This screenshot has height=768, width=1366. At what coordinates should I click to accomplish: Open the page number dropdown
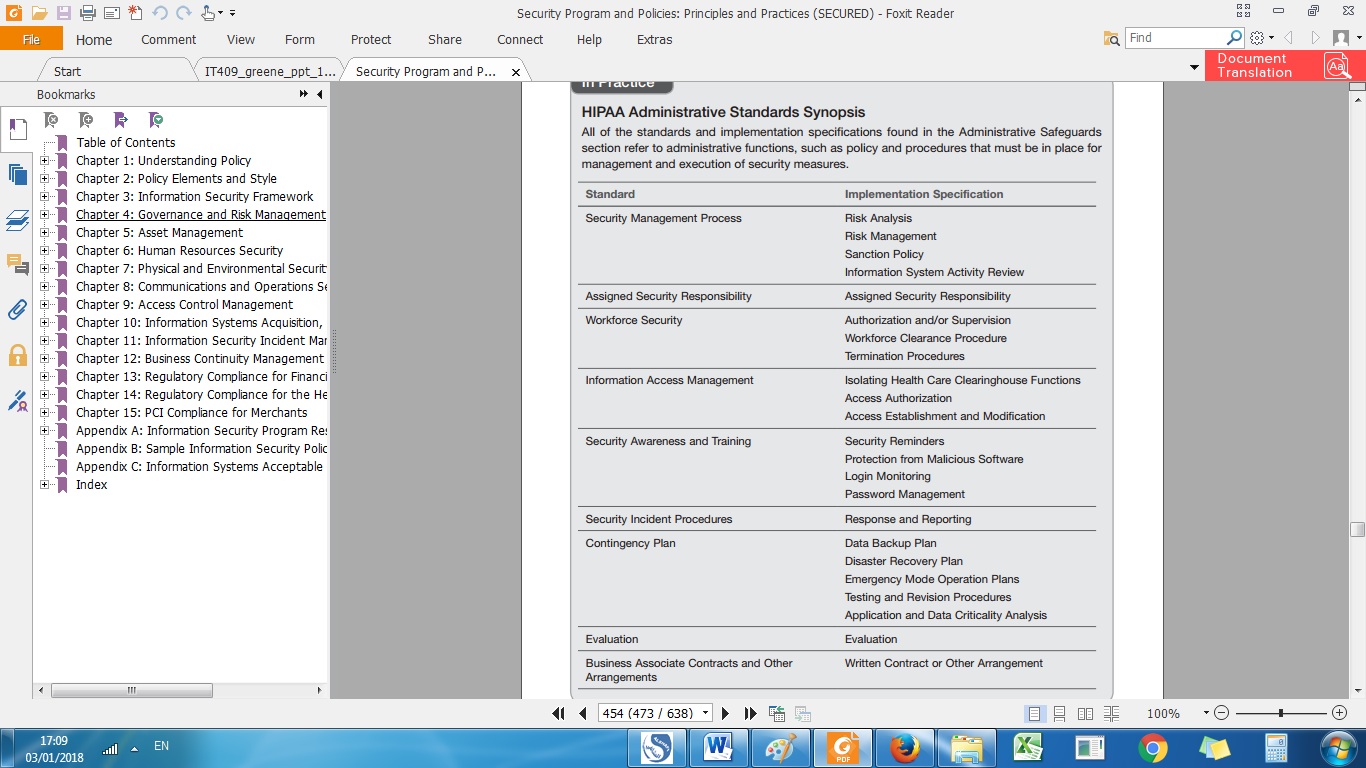[x=705, y=713]
